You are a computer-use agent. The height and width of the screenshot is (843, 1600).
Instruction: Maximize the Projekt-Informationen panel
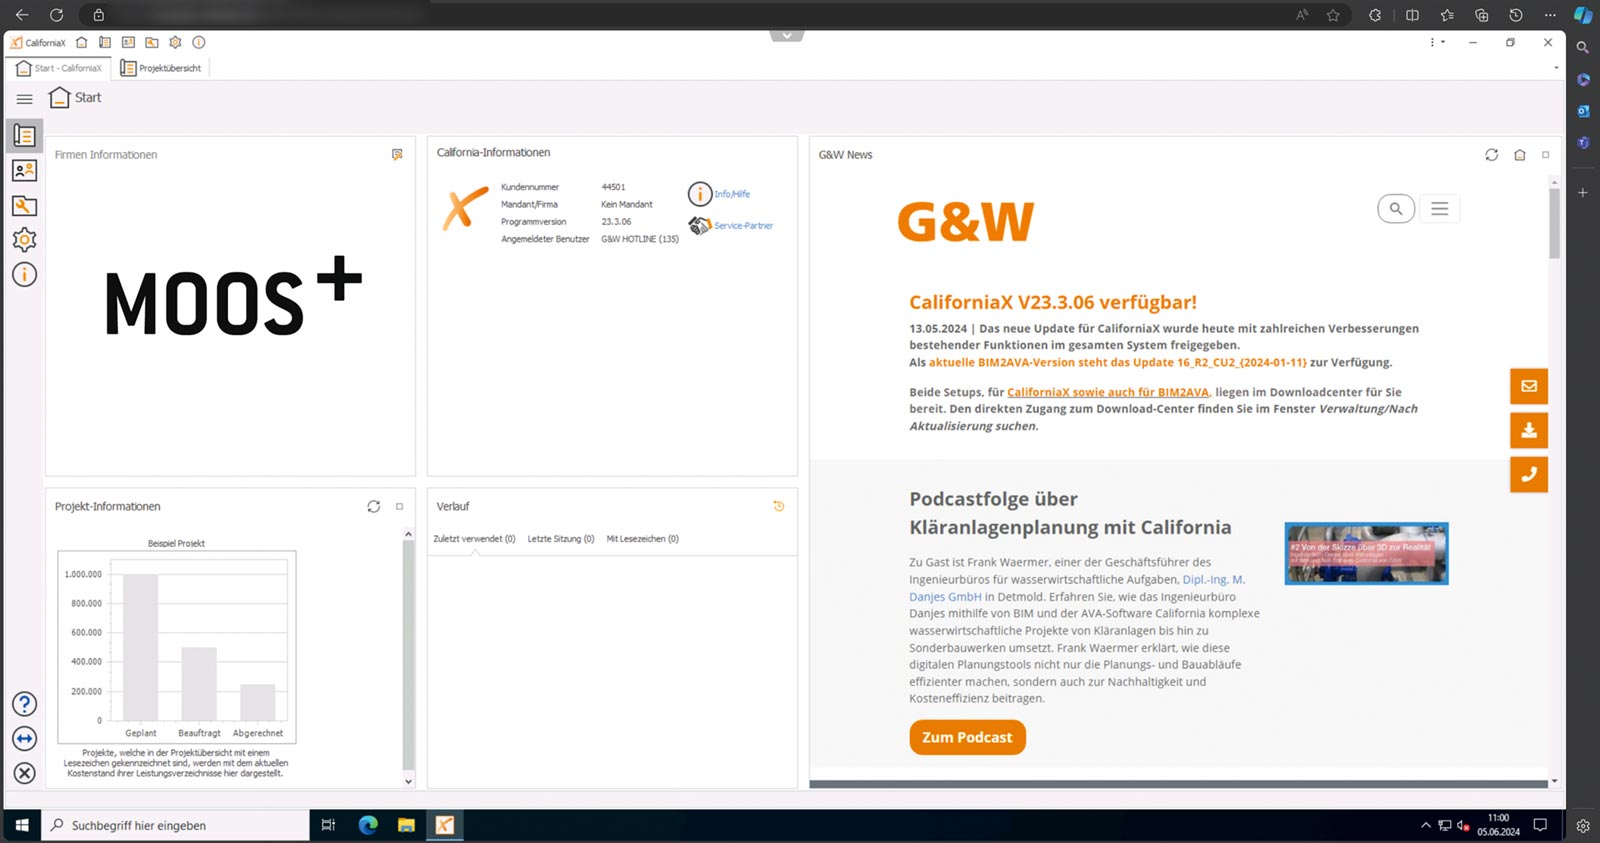(399, 507)
